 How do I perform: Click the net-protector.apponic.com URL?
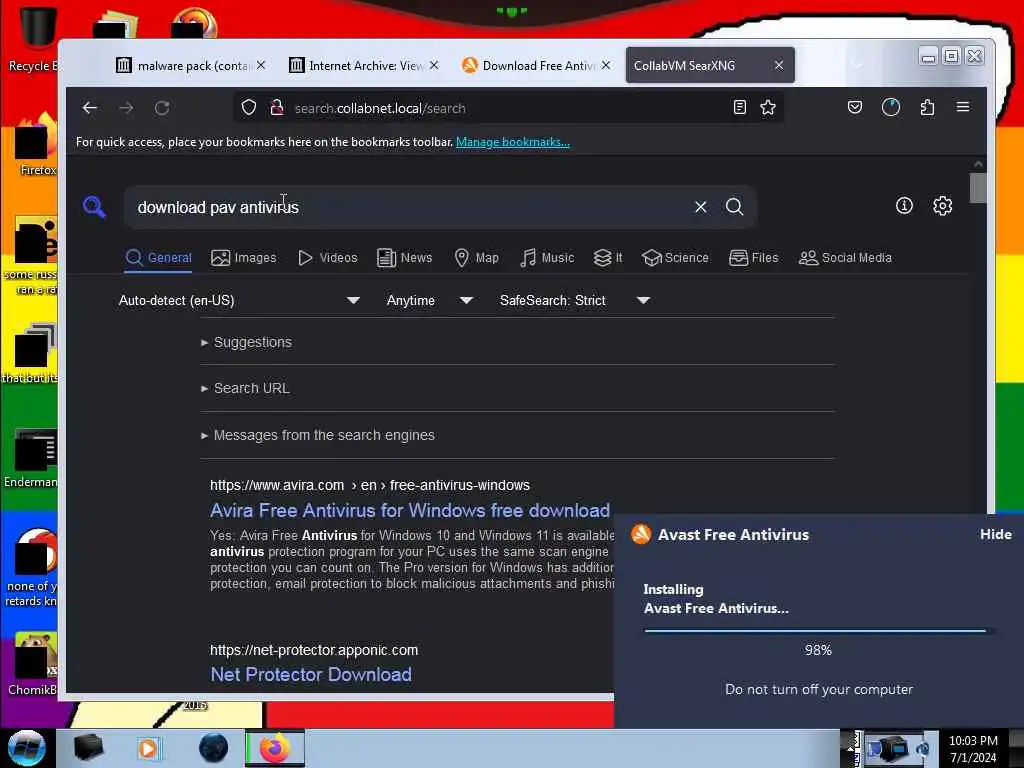313,650
